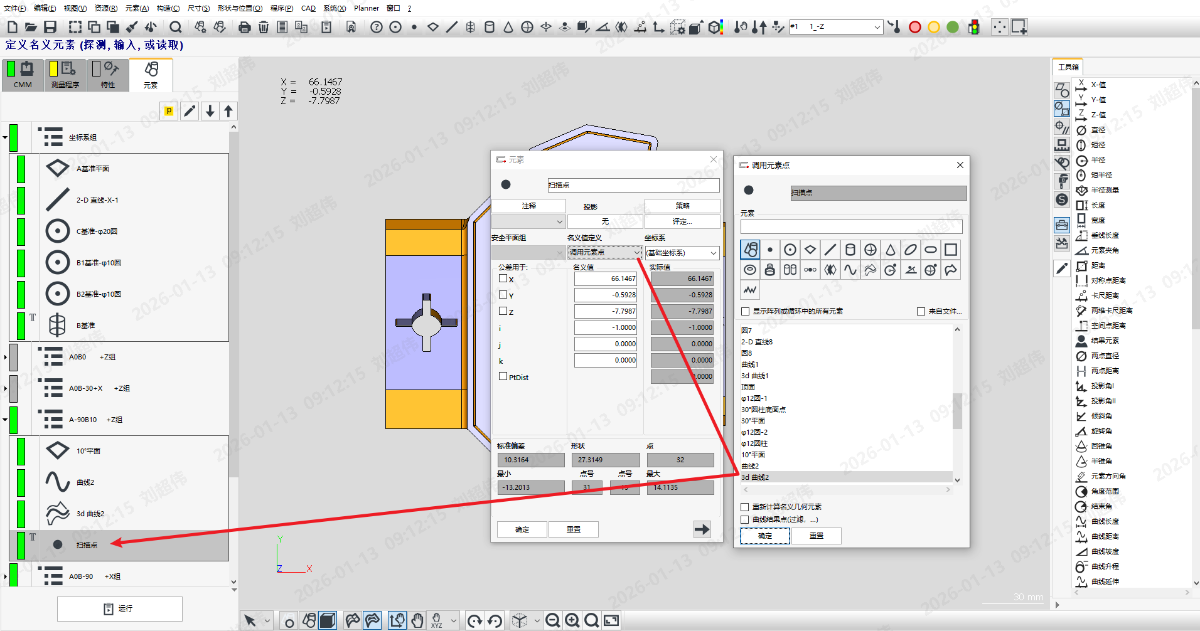Click the red status light in the toolbar
Image resolution: width=1200 pixels, height=631 pixels.
[x=914, y=27]
